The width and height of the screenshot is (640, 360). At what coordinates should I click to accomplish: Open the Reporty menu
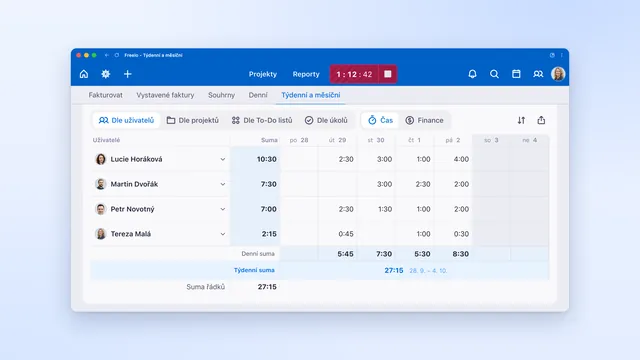tap(306, 74)
